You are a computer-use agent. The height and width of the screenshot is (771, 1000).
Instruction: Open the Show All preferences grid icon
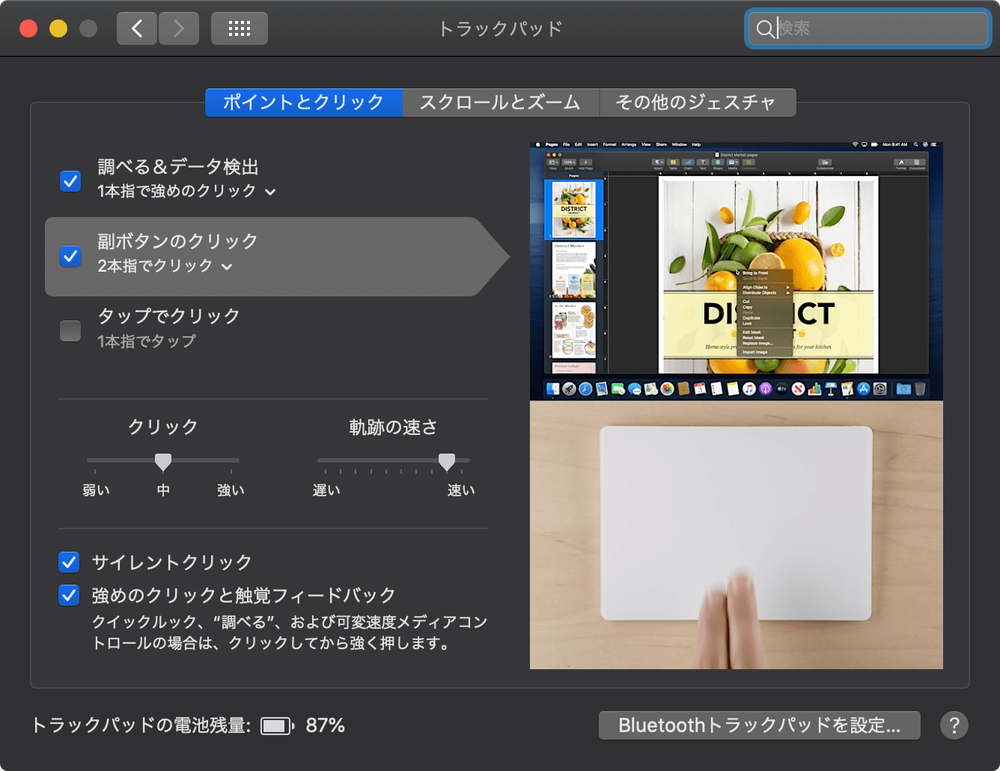(240, 28)
